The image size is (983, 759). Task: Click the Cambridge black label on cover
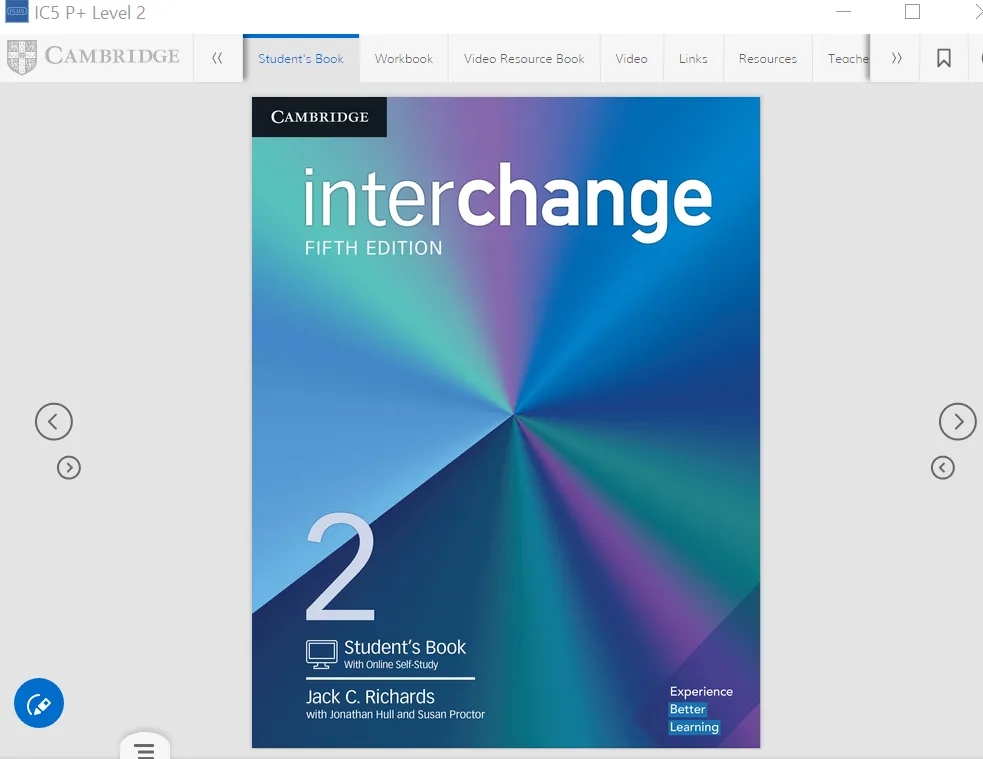[319, 117]
